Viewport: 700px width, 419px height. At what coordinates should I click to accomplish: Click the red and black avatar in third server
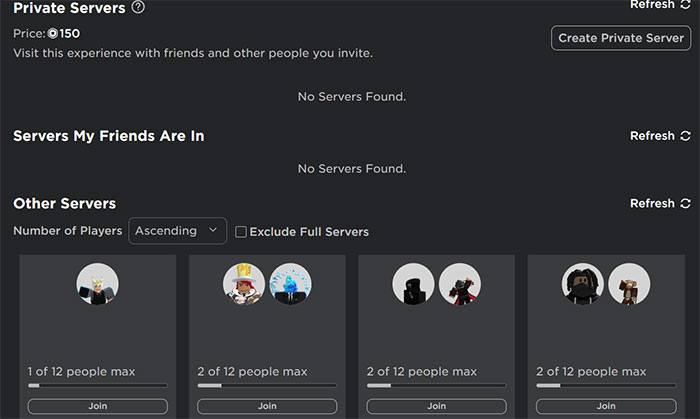point(460,284)
